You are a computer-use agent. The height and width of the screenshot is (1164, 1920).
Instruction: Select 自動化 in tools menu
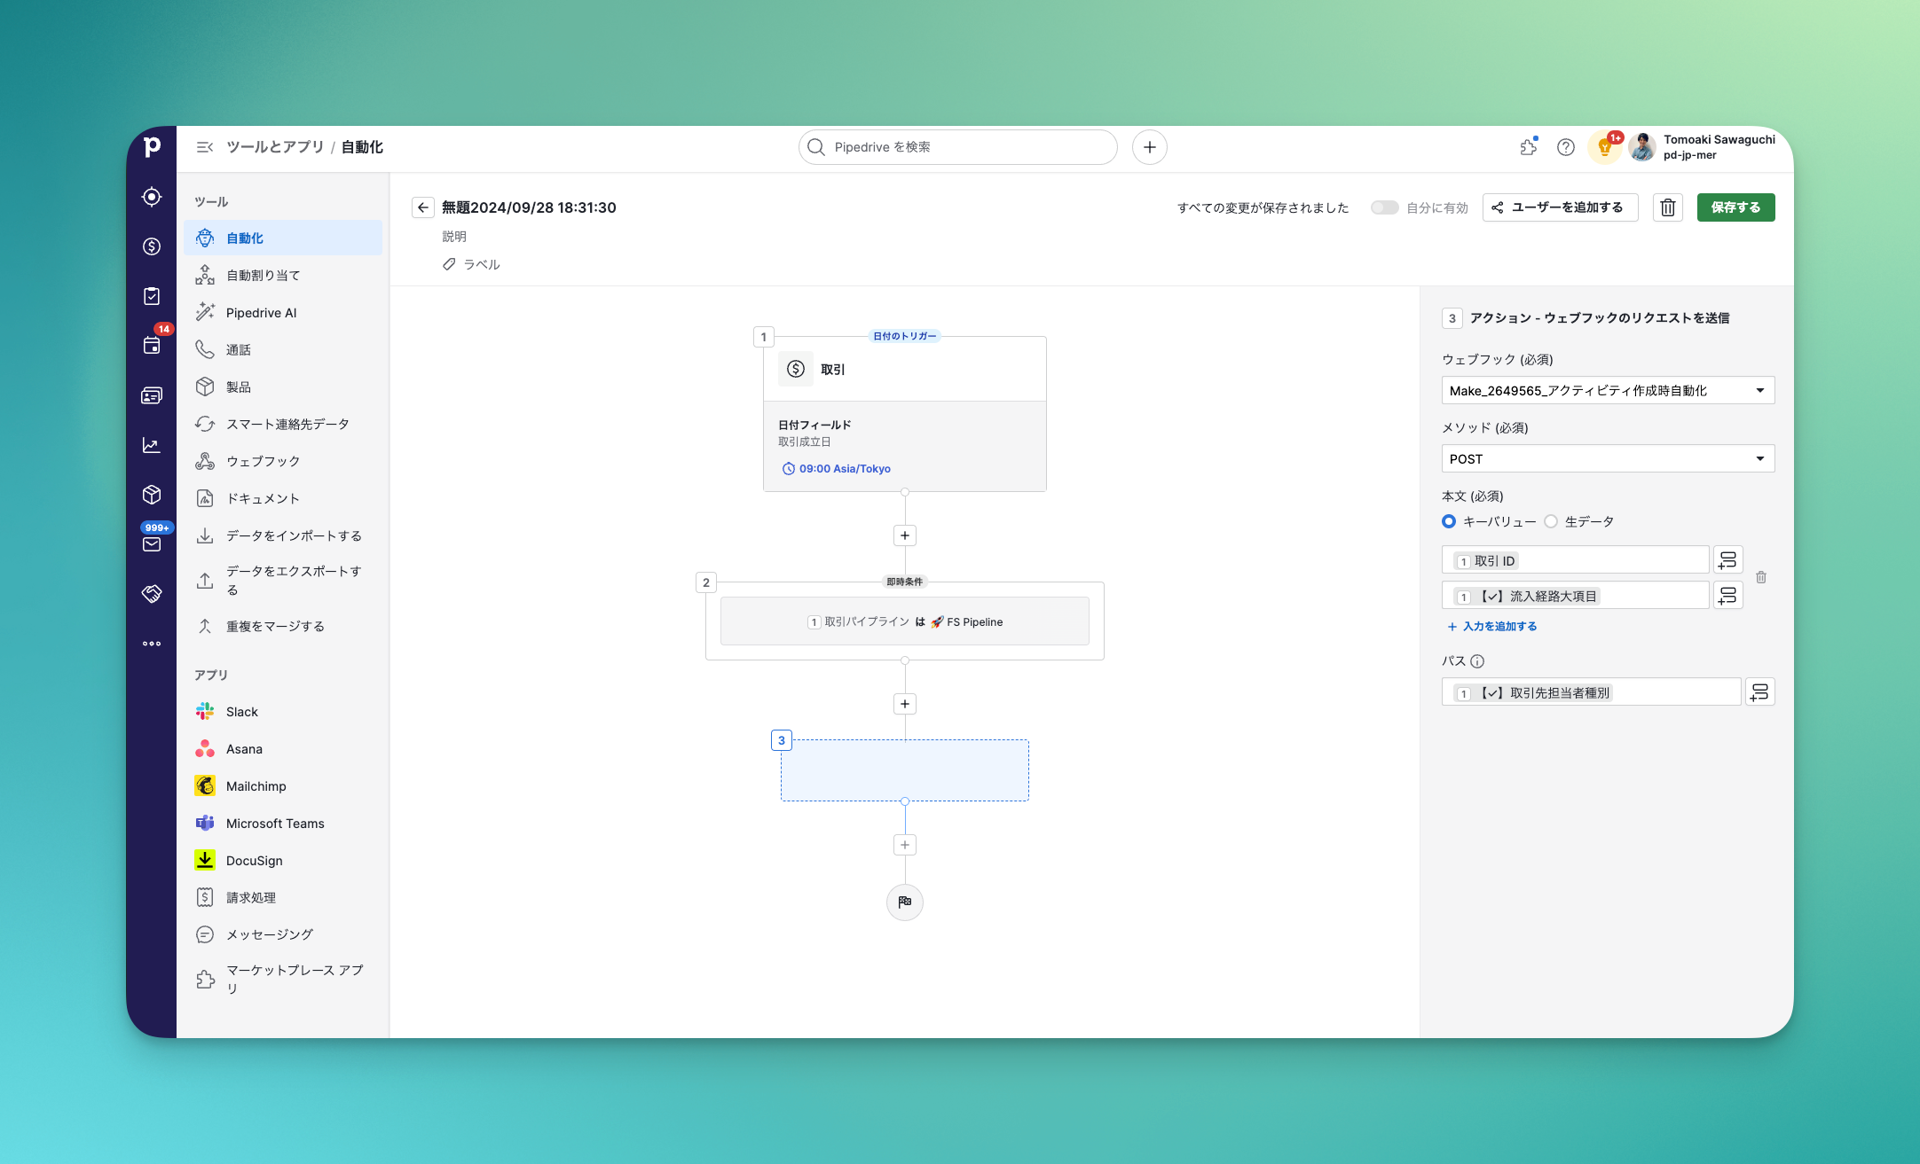pos(283,238)
